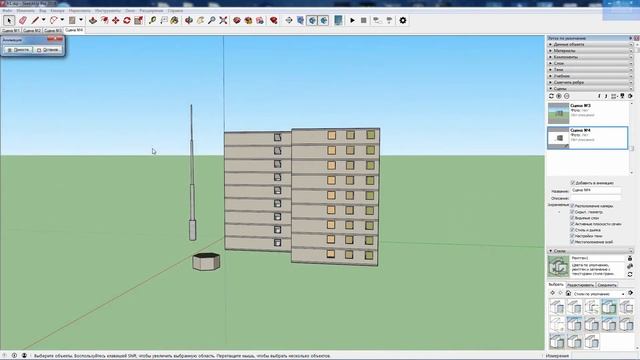Select the 'Сцена №3' thumbnail in scenes list

[x=558, y=113]
